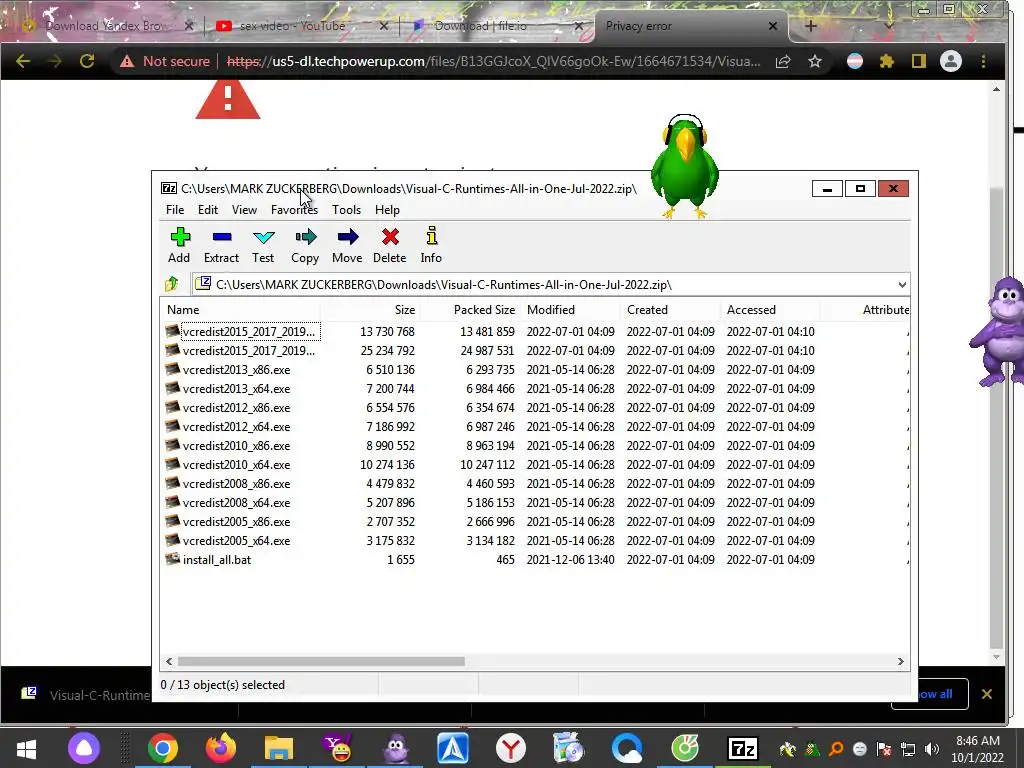This screenshot has height=768, width=1024.
Task: Switch to 7-Zip taskbar icon
Action: click(743, 748)
